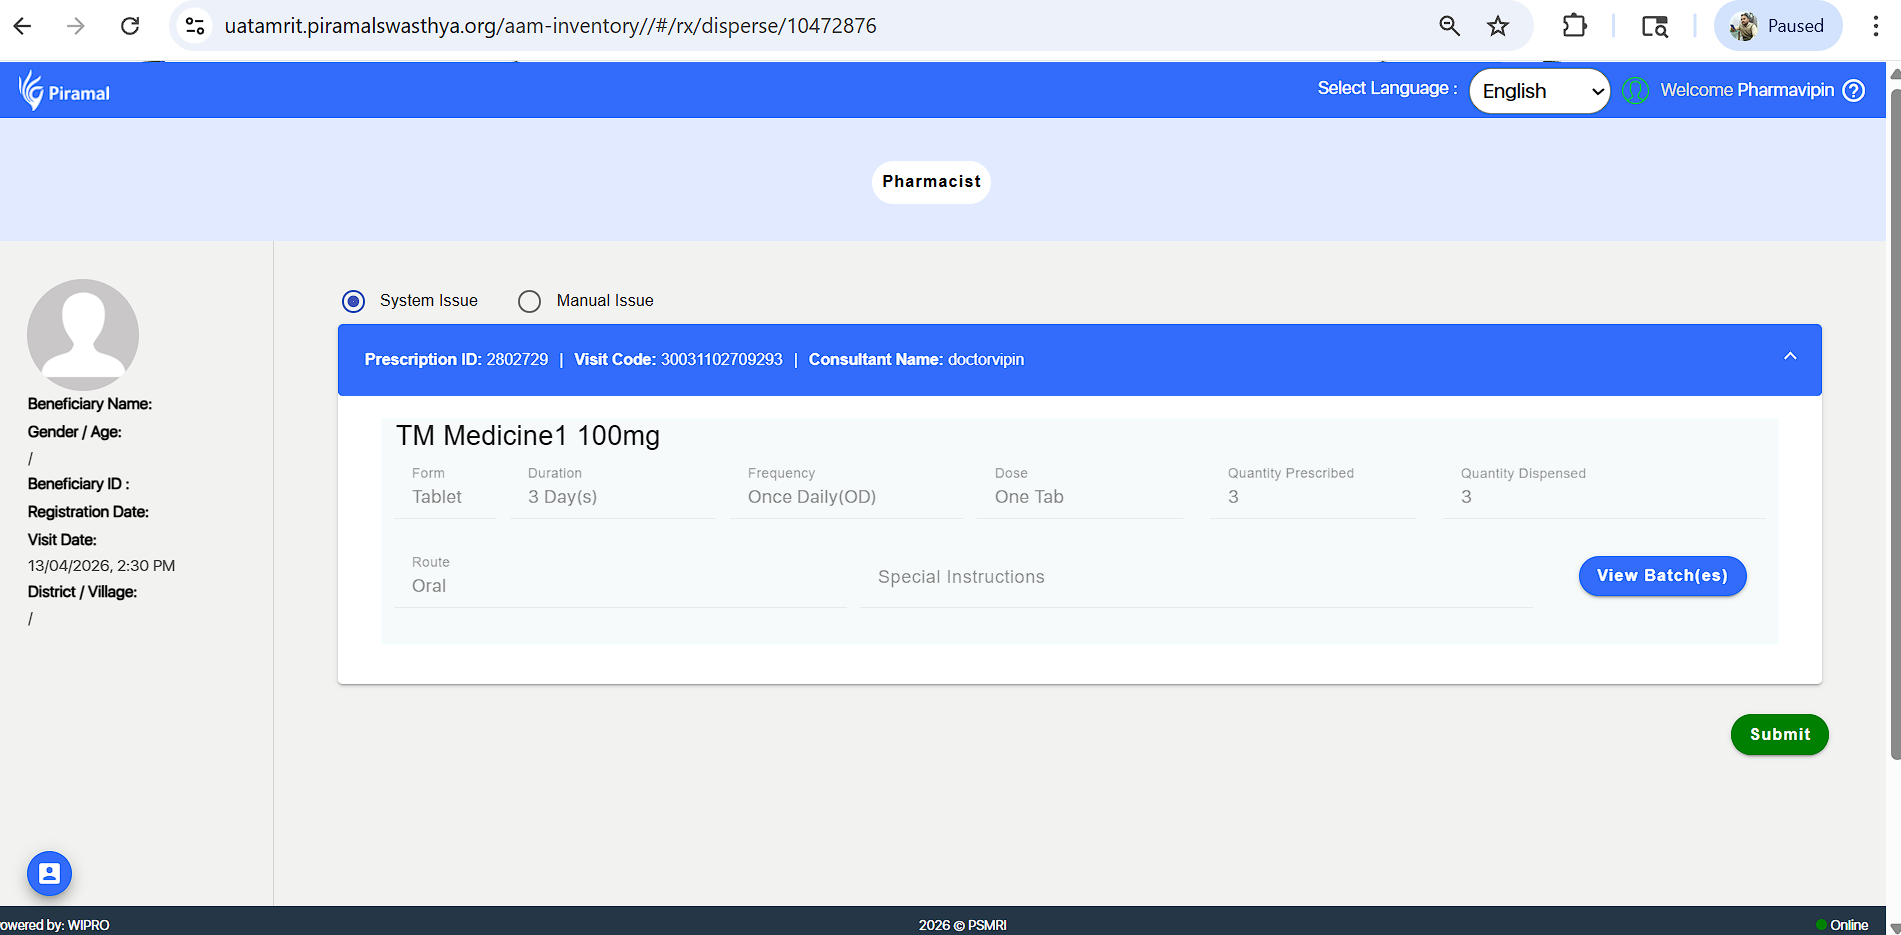Click the Special Instructions field
The width and height of the screenshot is (1901, 935).
(1195, 578)
